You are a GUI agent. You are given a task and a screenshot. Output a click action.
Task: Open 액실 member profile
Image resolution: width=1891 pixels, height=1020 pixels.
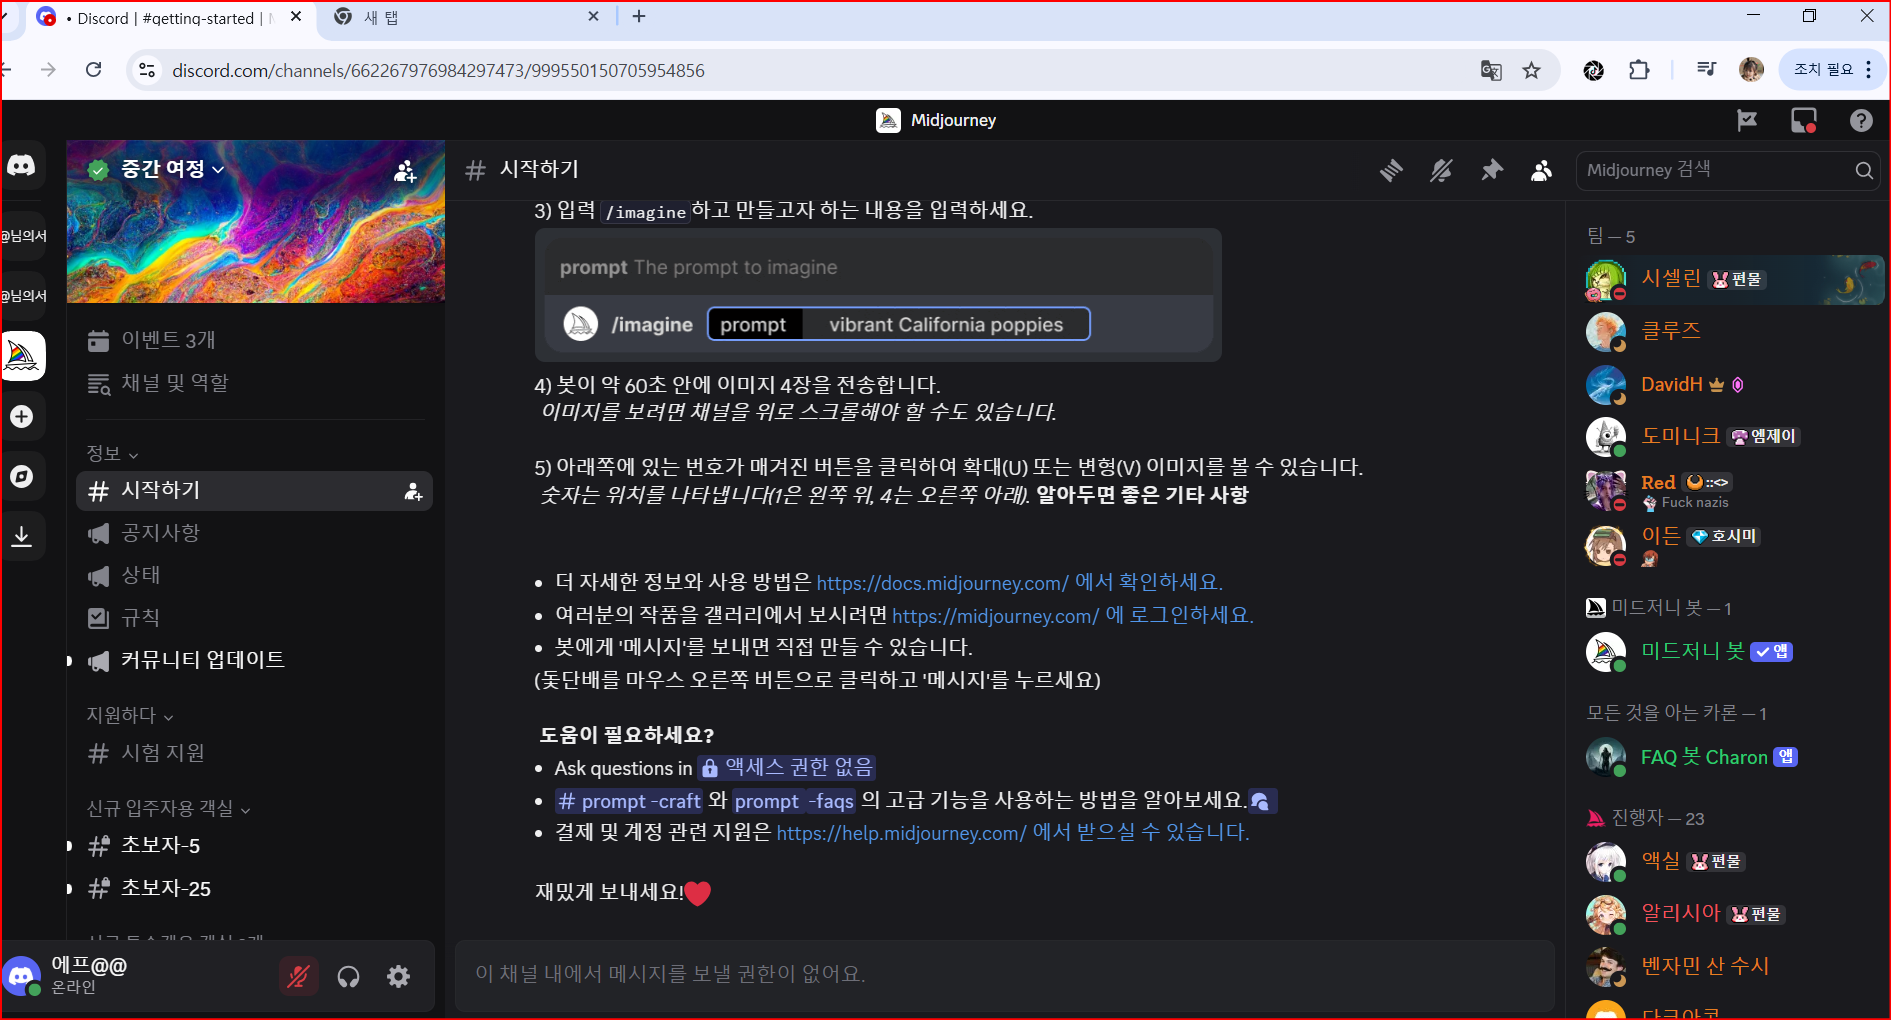pyautogui.click(x=1734, y=861)
